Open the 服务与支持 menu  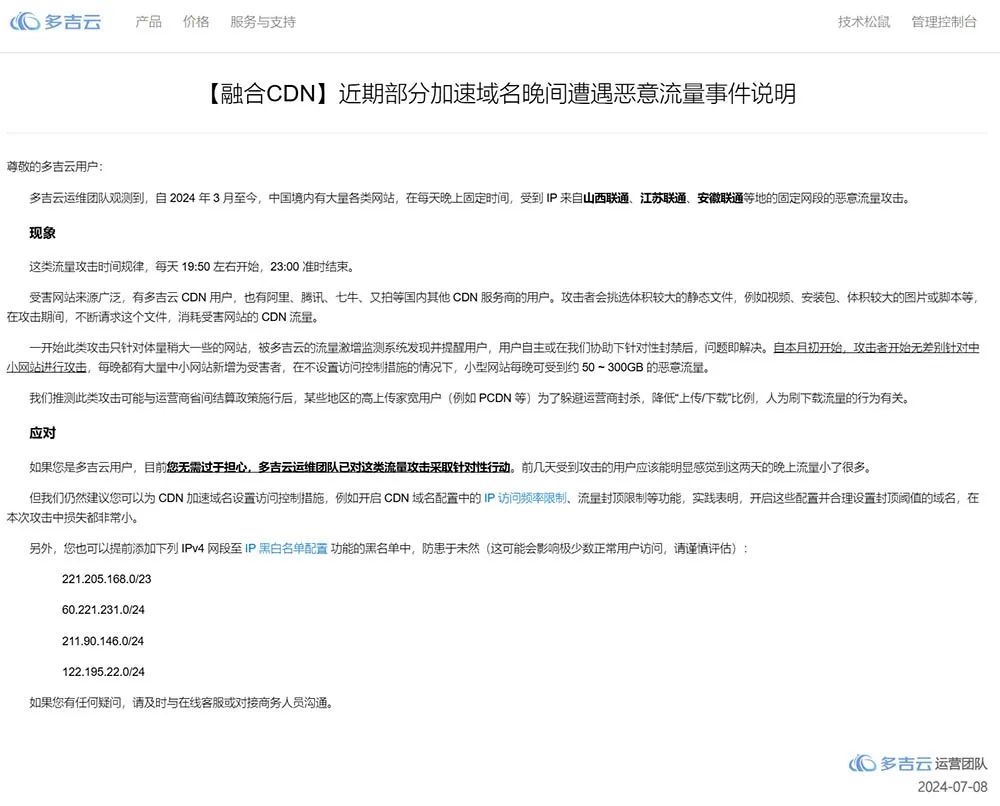coord(263,22)
